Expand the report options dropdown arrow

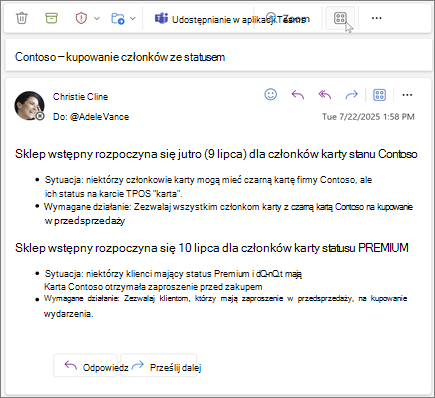pyautogui.click(x=97, y=18)
